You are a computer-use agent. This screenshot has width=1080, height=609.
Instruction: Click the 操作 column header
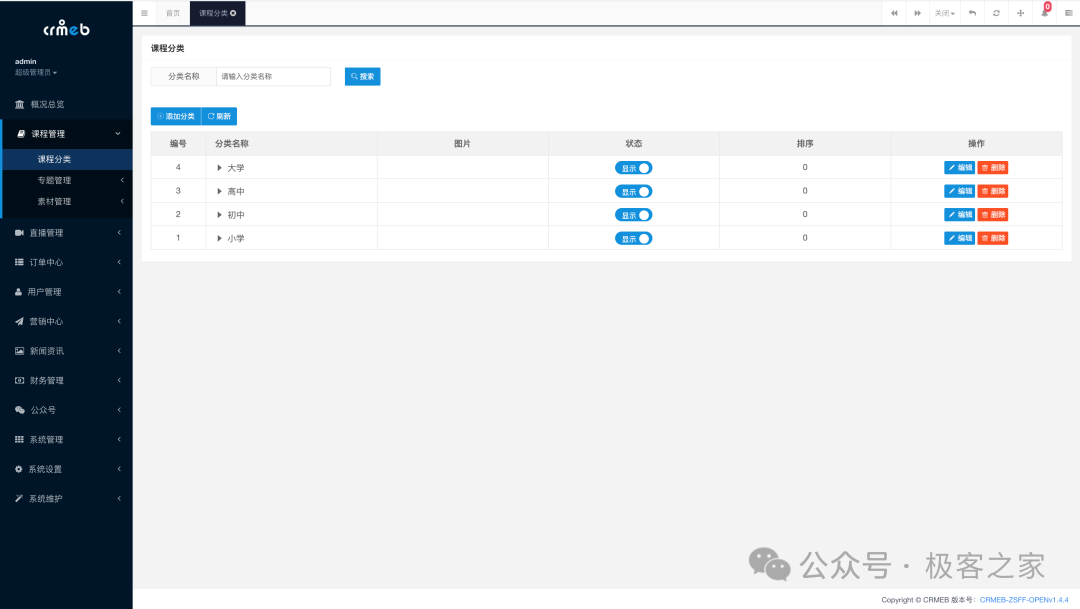(976, 143)
